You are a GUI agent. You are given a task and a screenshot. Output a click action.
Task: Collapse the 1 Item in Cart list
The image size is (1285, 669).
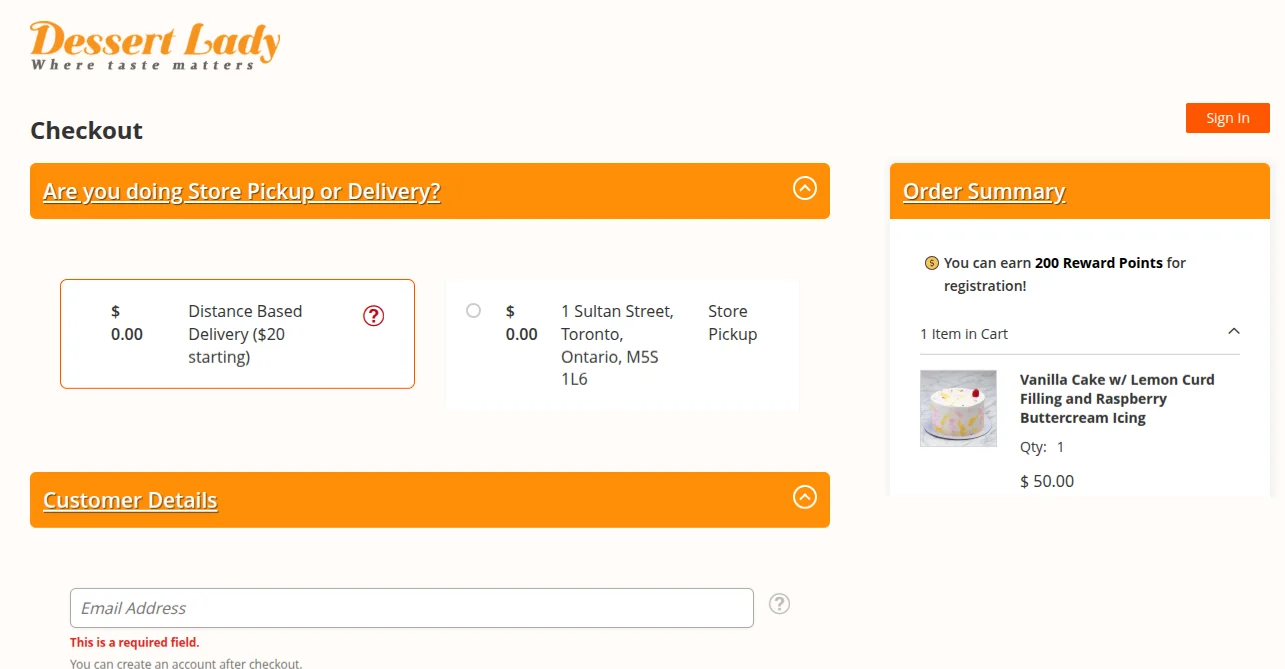click(1233, 332)
